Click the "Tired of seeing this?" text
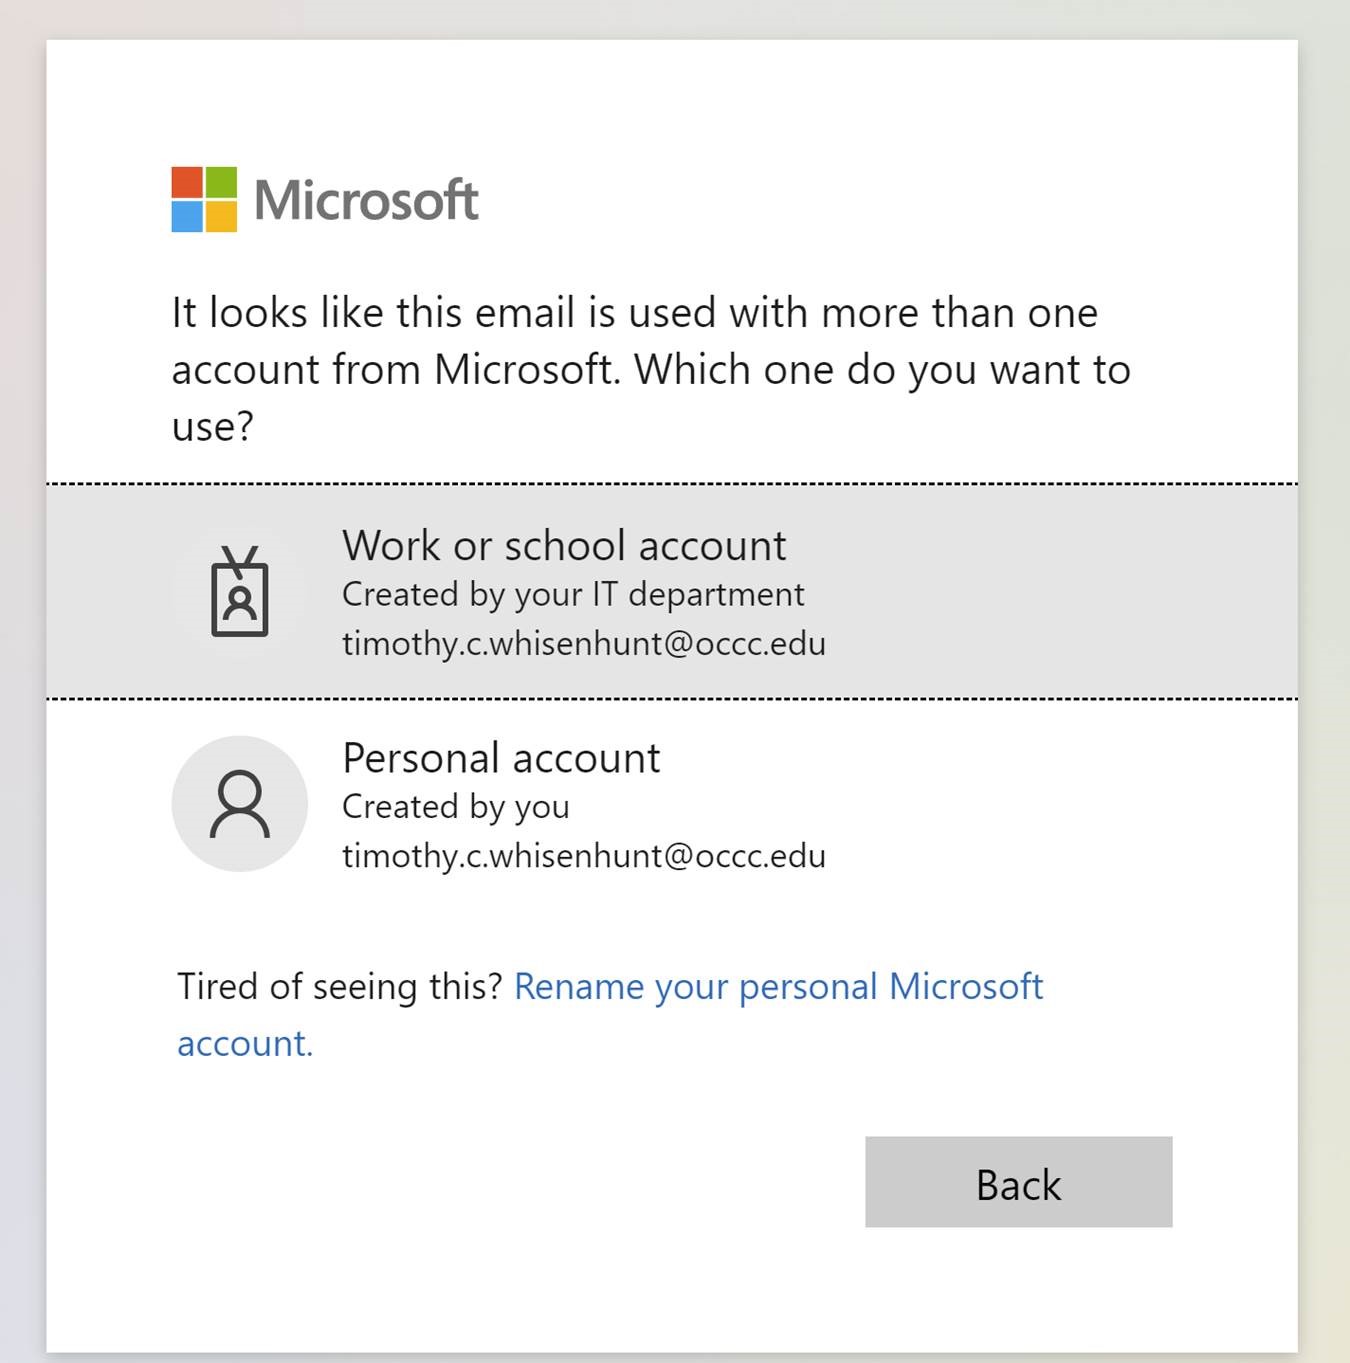 [340, 987]
